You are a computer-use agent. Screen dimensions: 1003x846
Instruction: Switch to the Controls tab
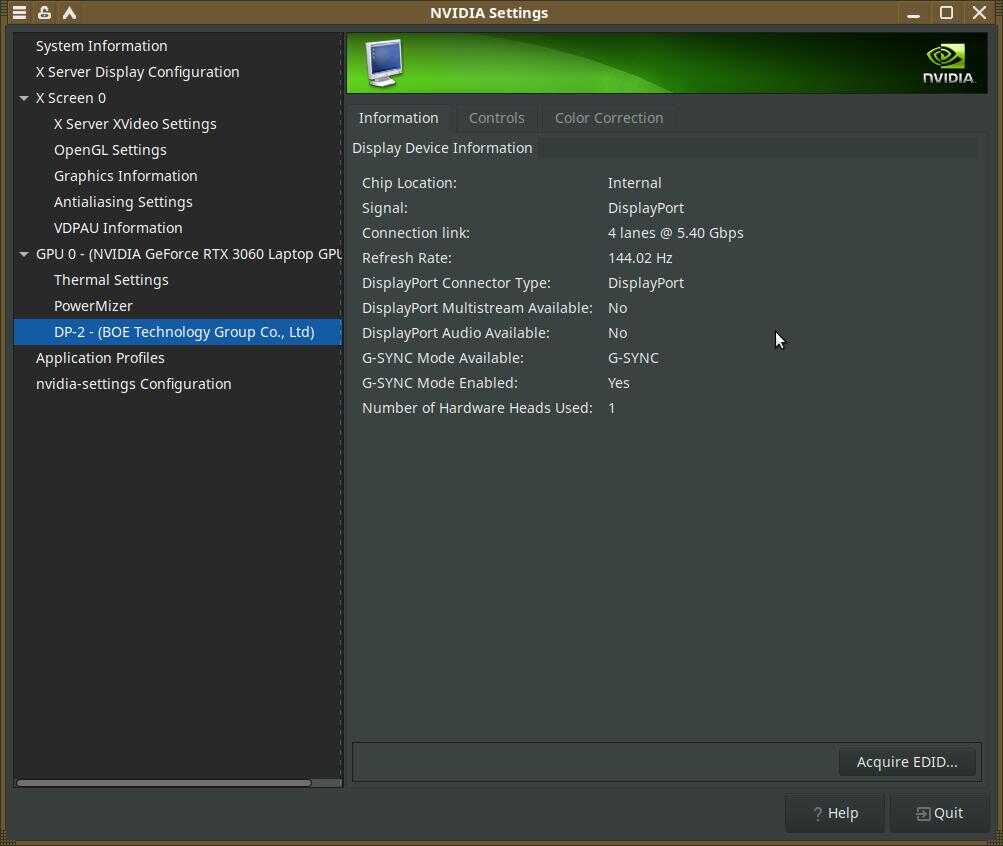496,118
